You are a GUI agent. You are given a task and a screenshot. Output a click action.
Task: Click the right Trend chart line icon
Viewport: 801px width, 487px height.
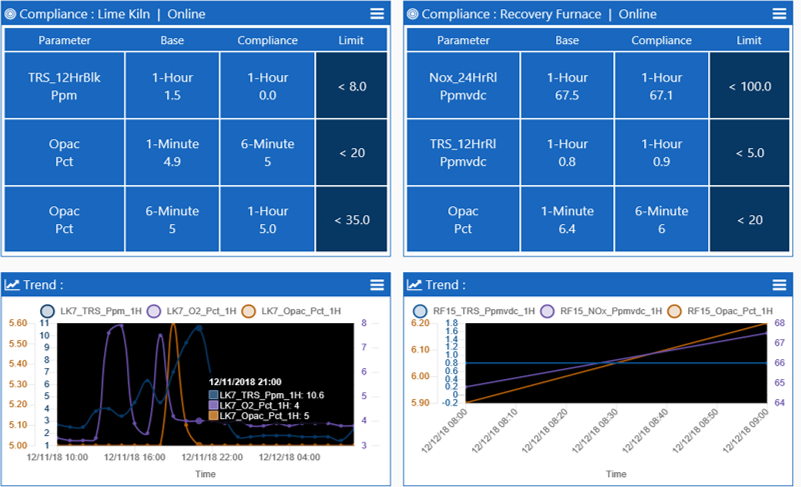(413, 285)
